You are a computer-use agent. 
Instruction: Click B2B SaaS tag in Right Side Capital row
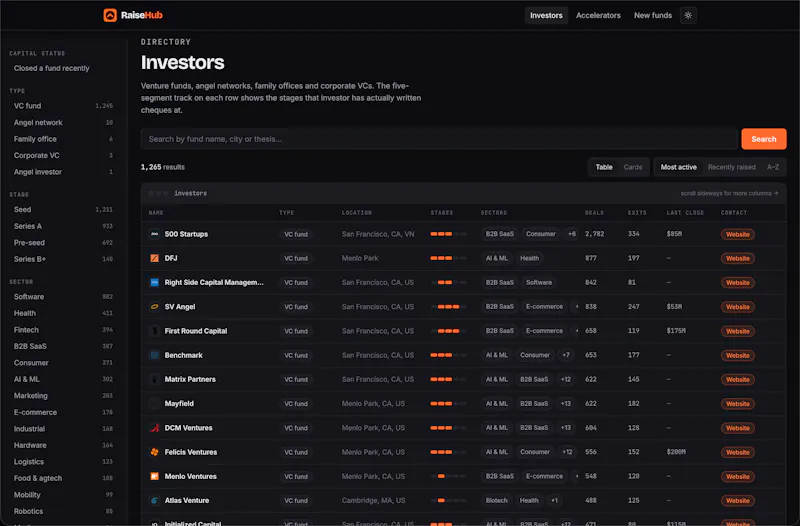coord(499,282)
